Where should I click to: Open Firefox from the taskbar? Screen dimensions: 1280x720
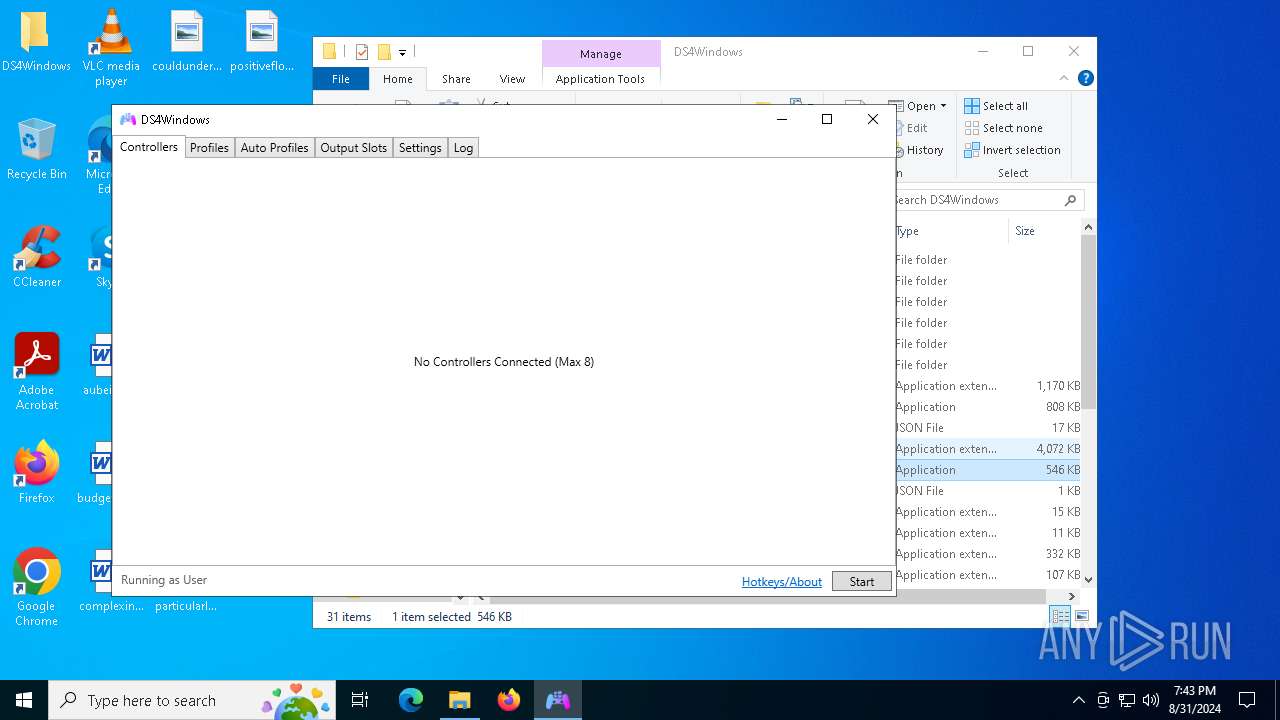click(x=509, y=700)
